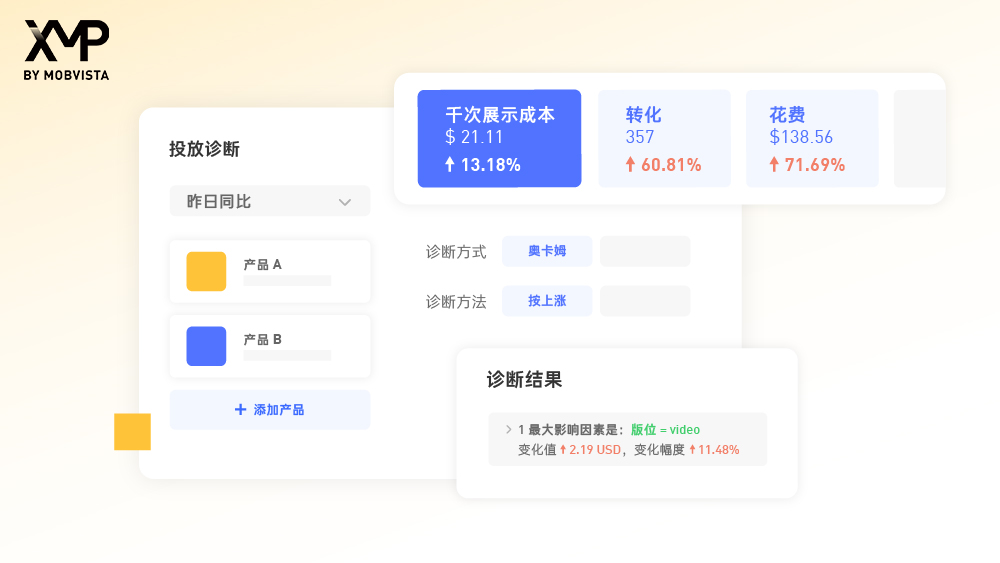Click the 投放诊断 heading
Viewport: 1000px width, 563px height.
pos(204,149)
